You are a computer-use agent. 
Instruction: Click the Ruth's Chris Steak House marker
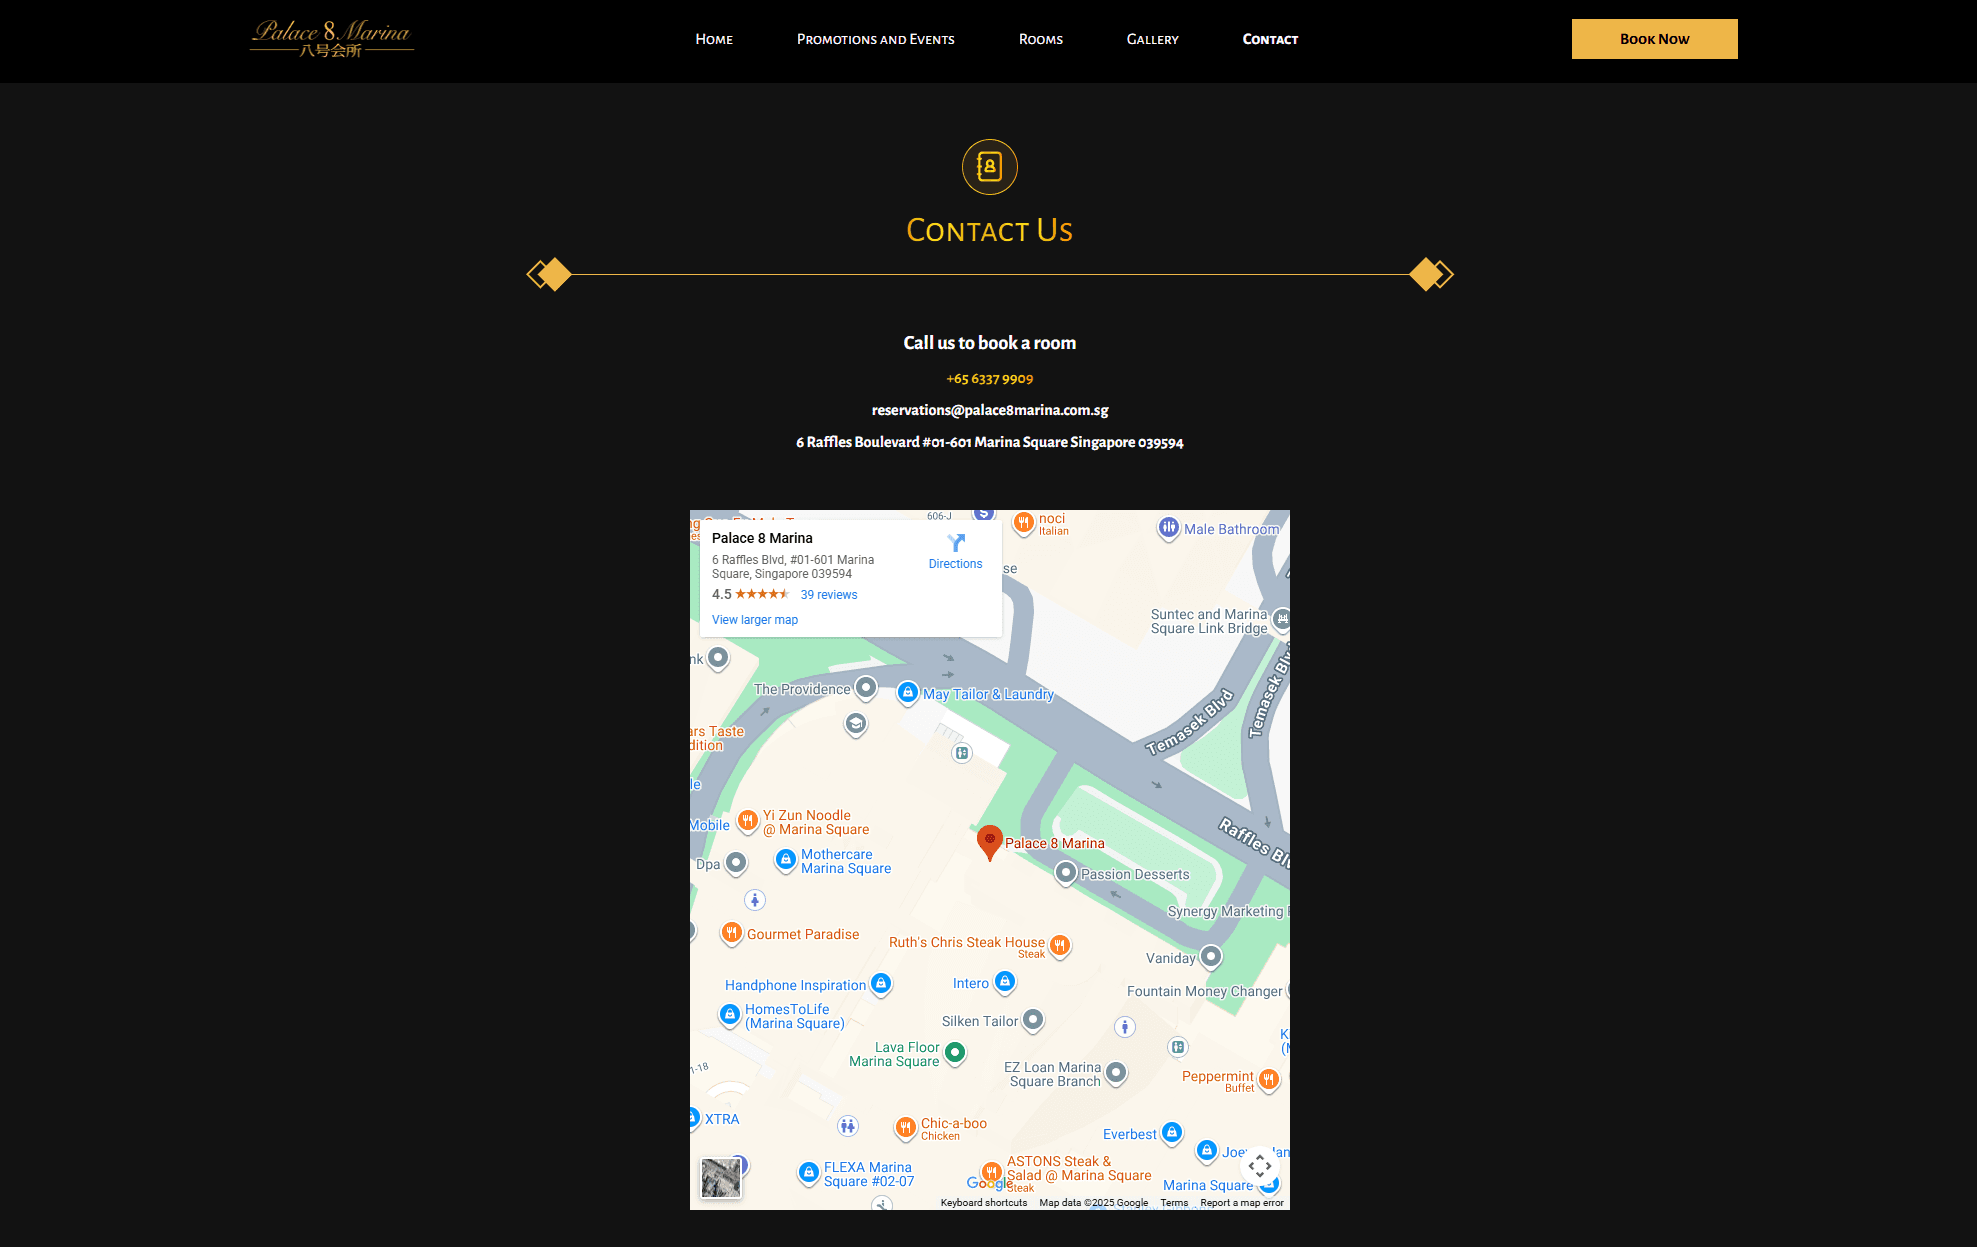(x=1060, y=945)
